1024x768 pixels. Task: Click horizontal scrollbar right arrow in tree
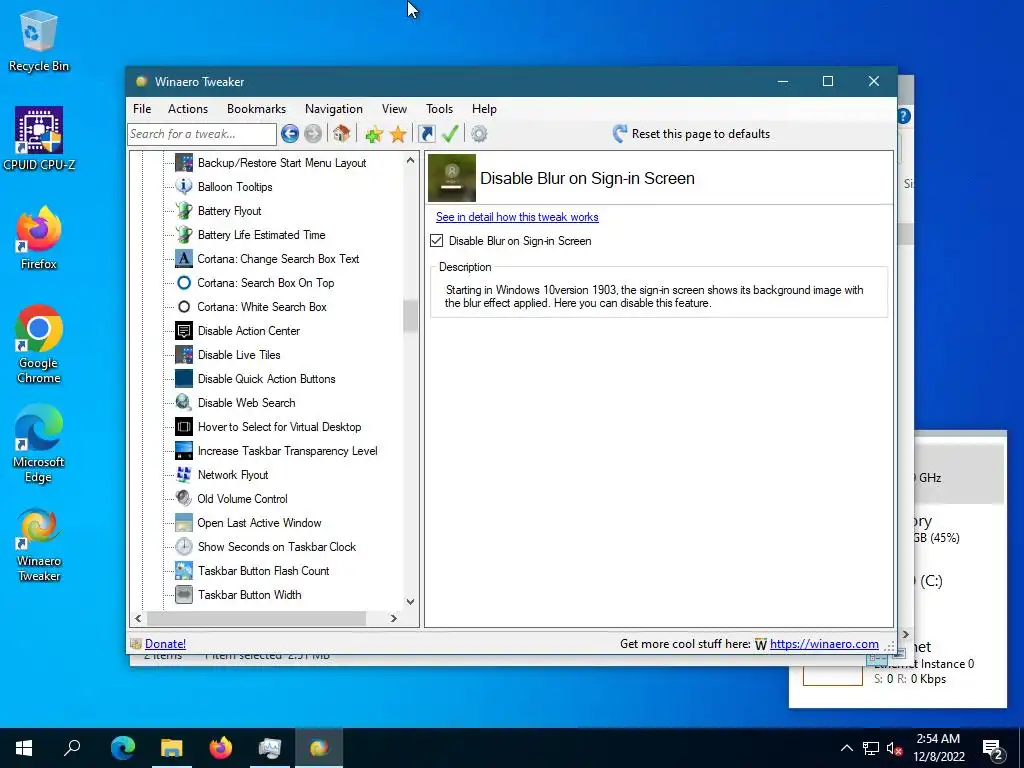tap(394, 618)
